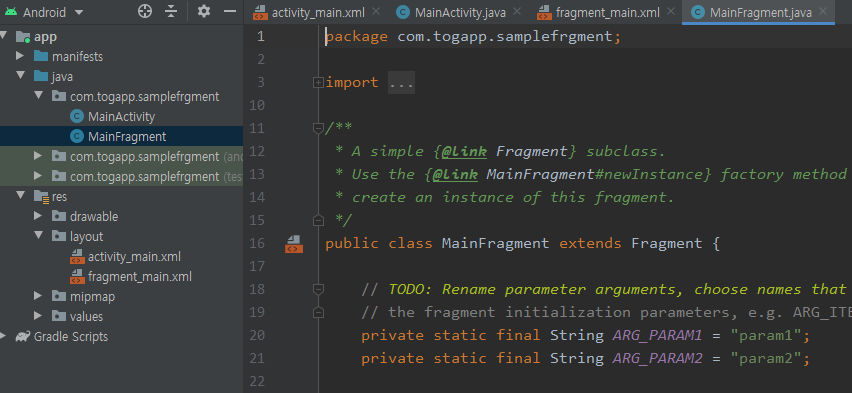The height and width of the screenshot is (393, 852).
Task: Expand the manifests folder
Action: coord(20,56)
